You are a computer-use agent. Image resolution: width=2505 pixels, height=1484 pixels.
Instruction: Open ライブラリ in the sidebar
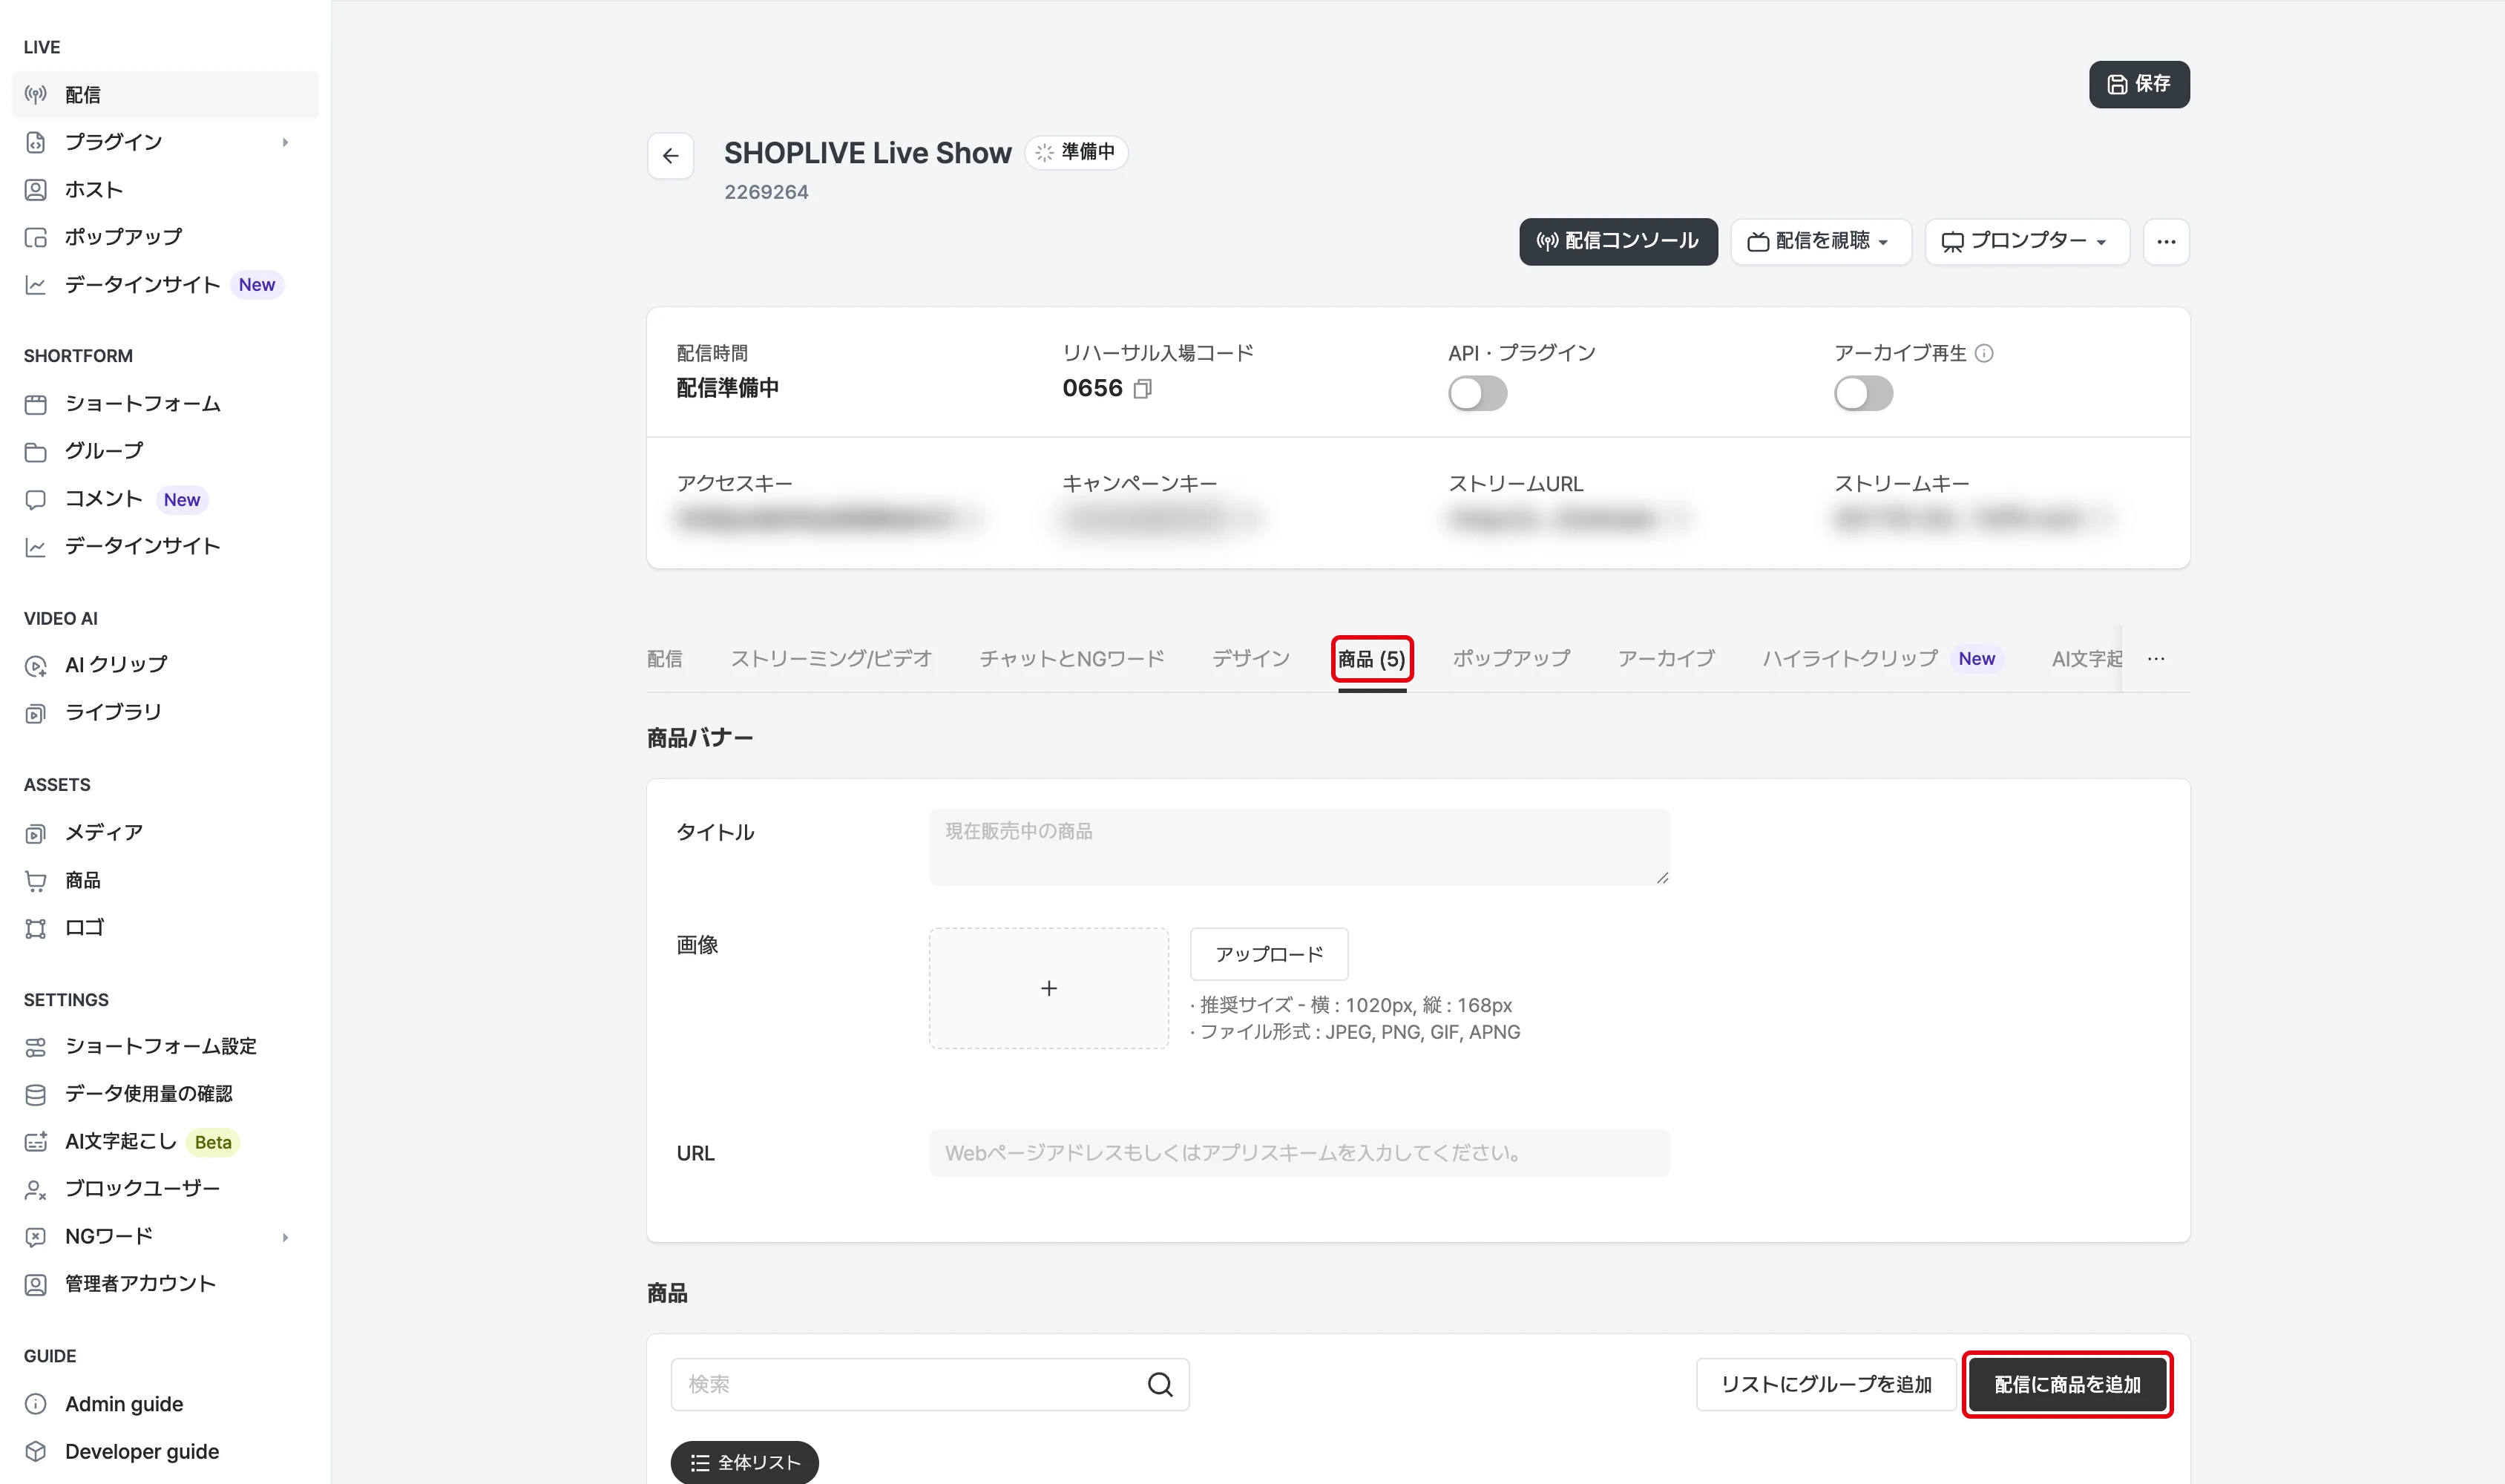(x=165, y=712)
